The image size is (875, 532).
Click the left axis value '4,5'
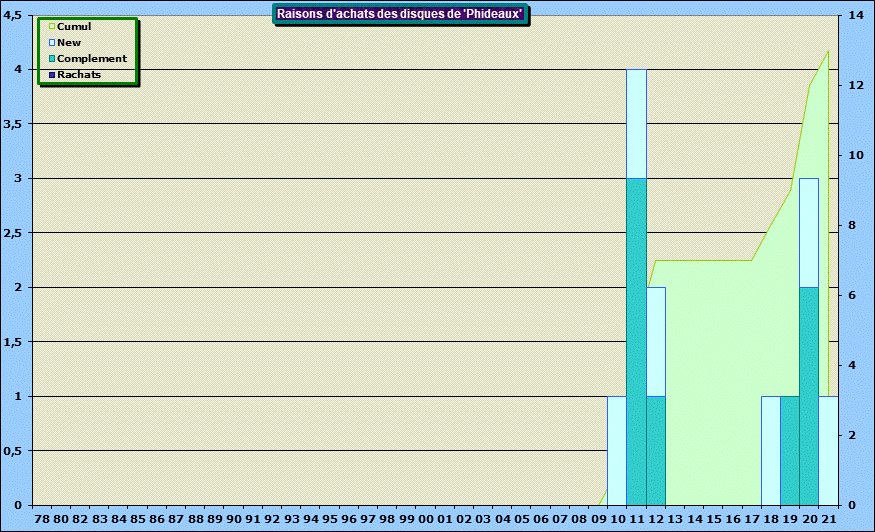[x=16, y=14]
